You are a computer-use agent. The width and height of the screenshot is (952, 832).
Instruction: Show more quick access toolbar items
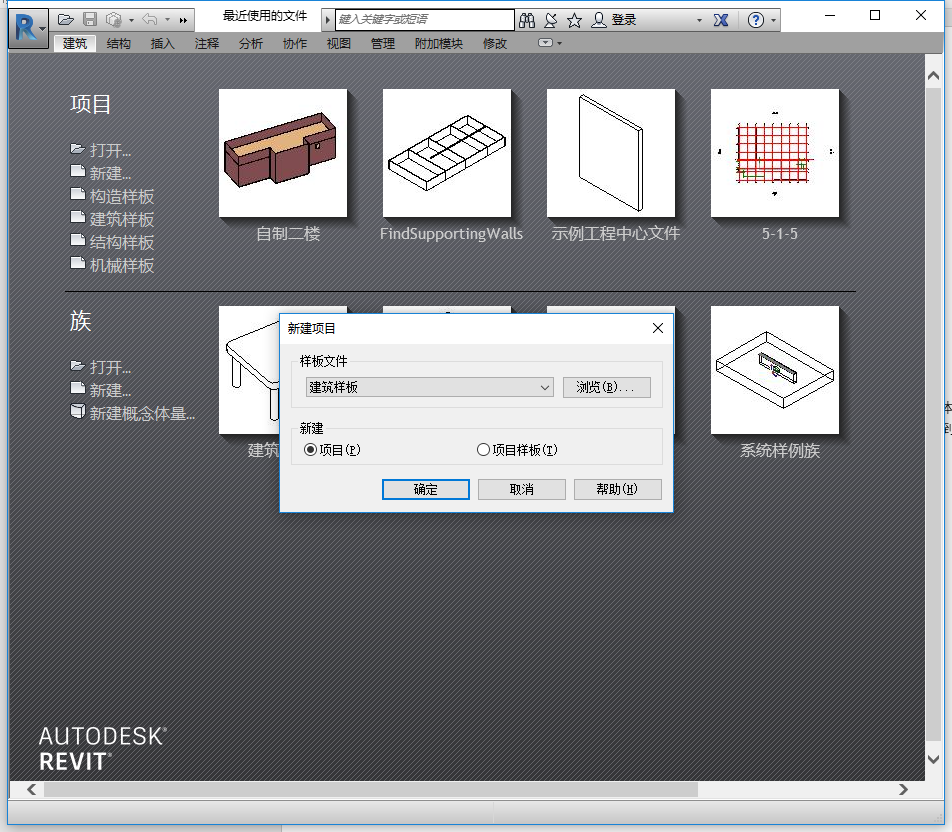pyautogui.click(x=183, y=20)
